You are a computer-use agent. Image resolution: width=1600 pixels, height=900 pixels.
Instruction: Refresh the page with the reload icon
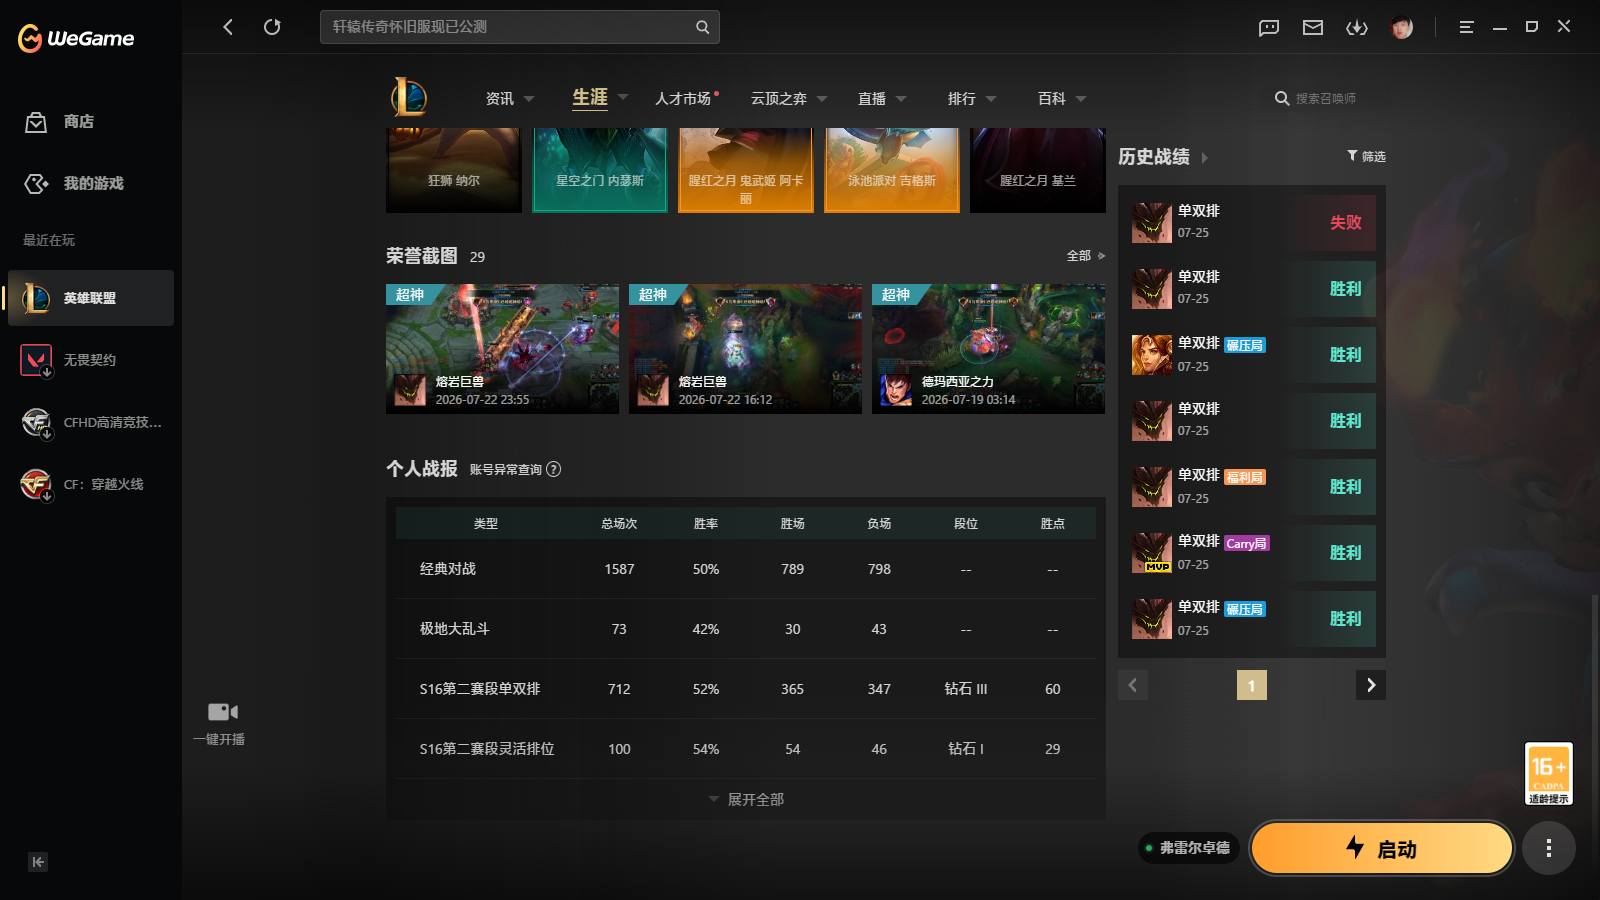click(x=272, y=27)
